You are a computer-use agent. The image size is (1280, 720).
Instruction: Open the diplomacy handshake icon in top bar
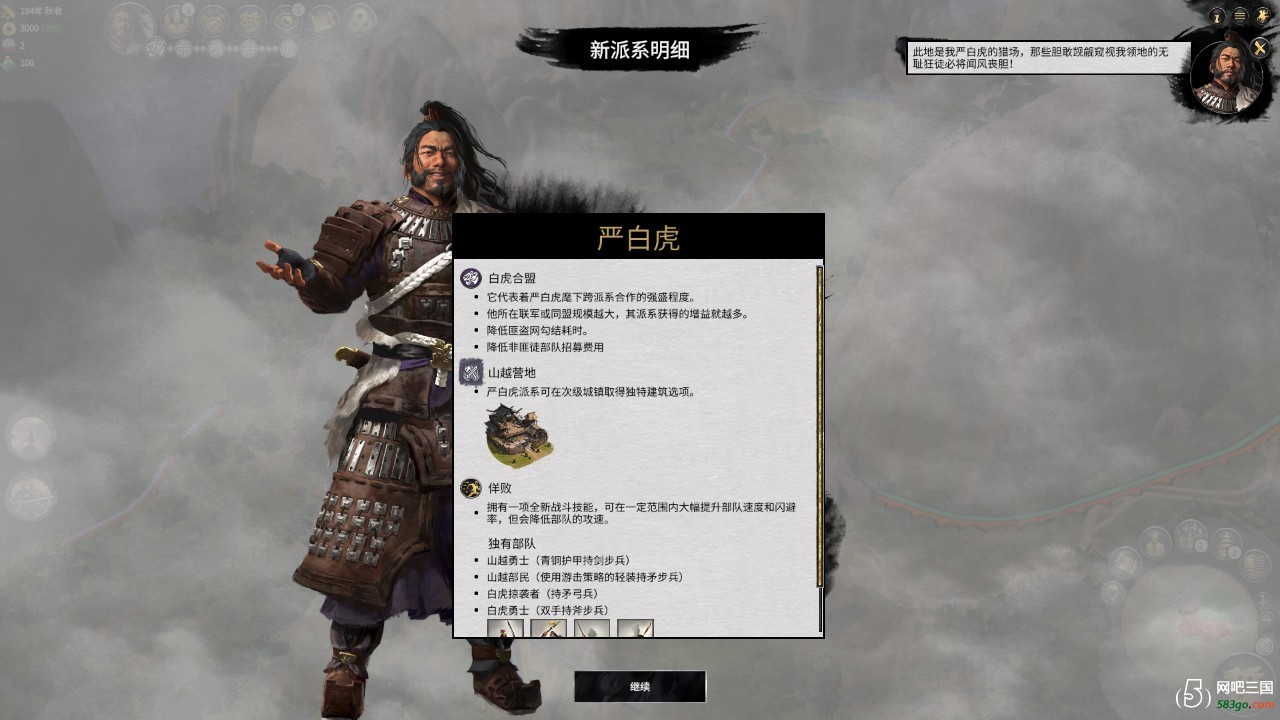[x=213, y=20]
